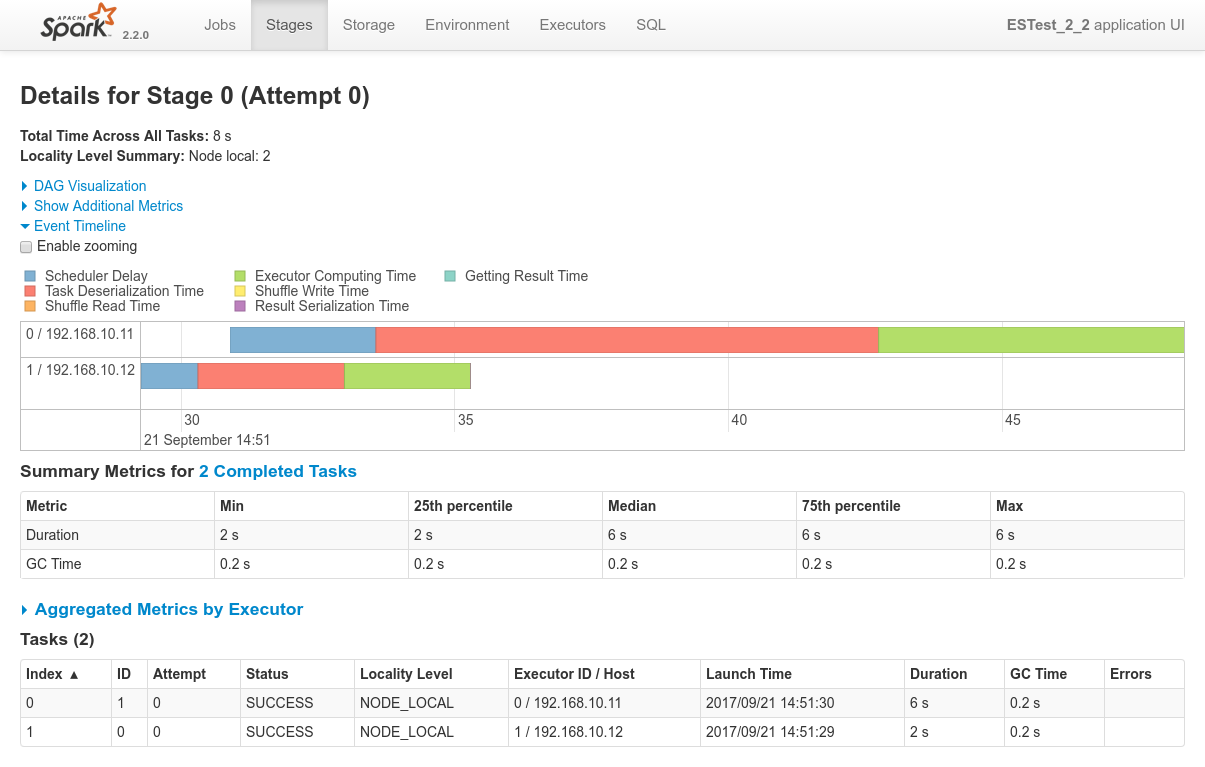Open the Stages tab
1205x767 pixels.
(x=289, y=25)
